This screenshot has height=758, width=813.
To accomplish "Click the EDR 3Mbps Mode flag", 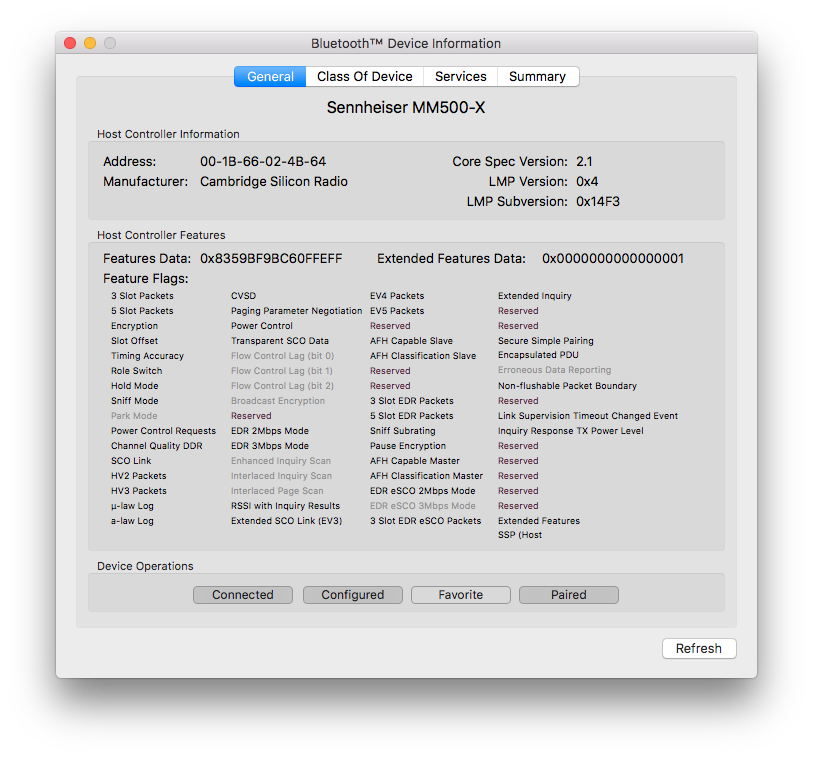I will point(270,446).
